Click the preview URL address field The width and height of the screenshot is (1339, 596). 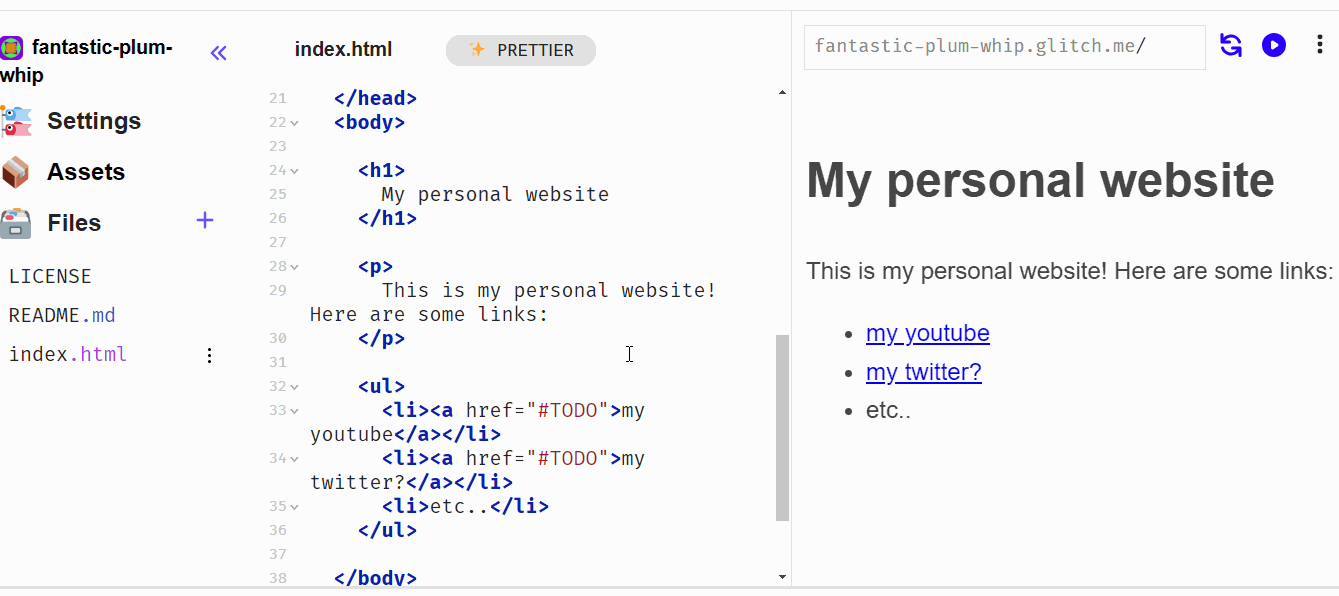[x=1005, y=47]
